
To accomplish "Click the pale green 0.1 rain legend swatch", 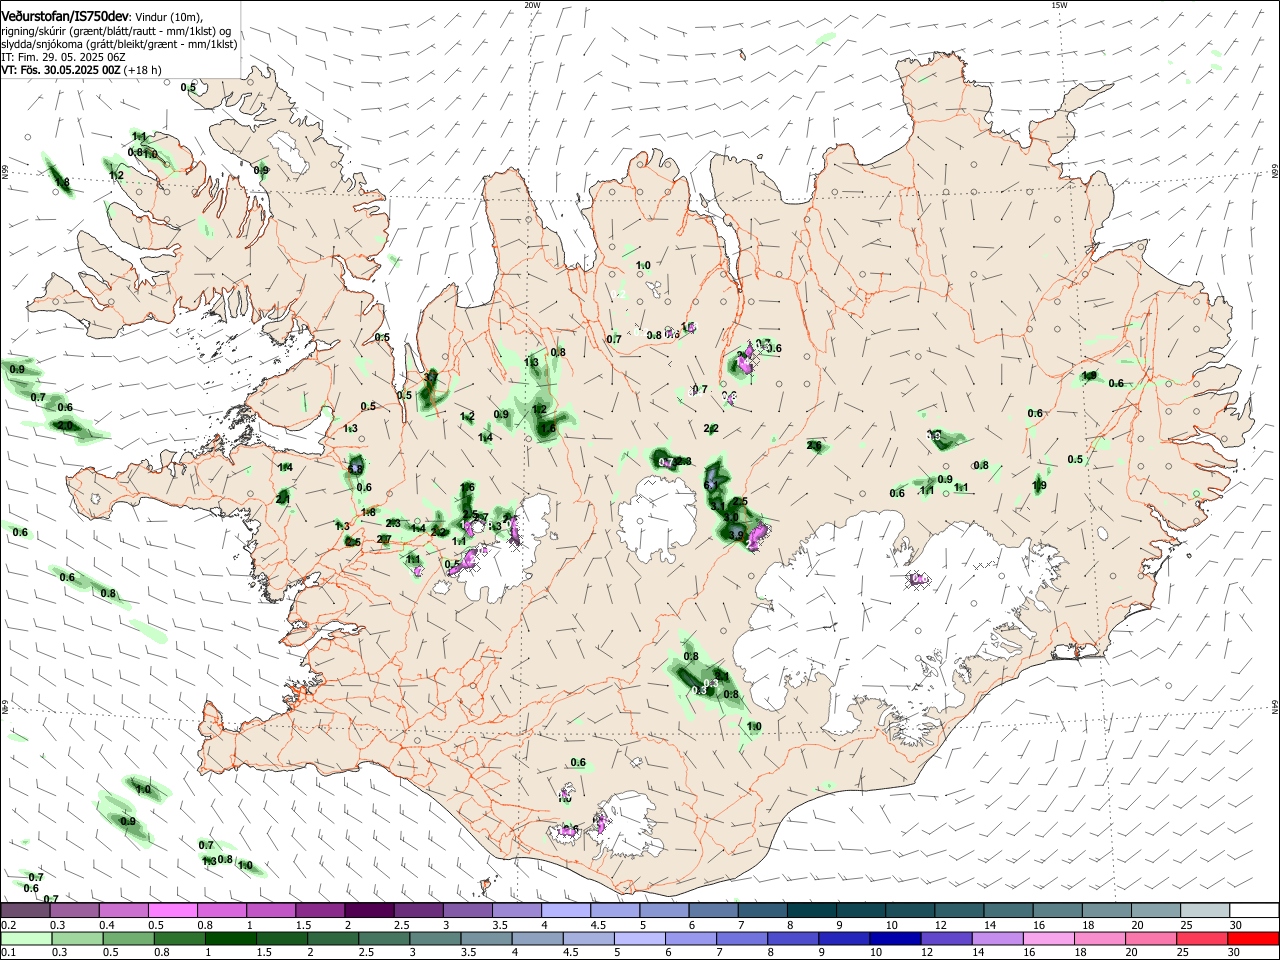I will [x=25, y=939].
